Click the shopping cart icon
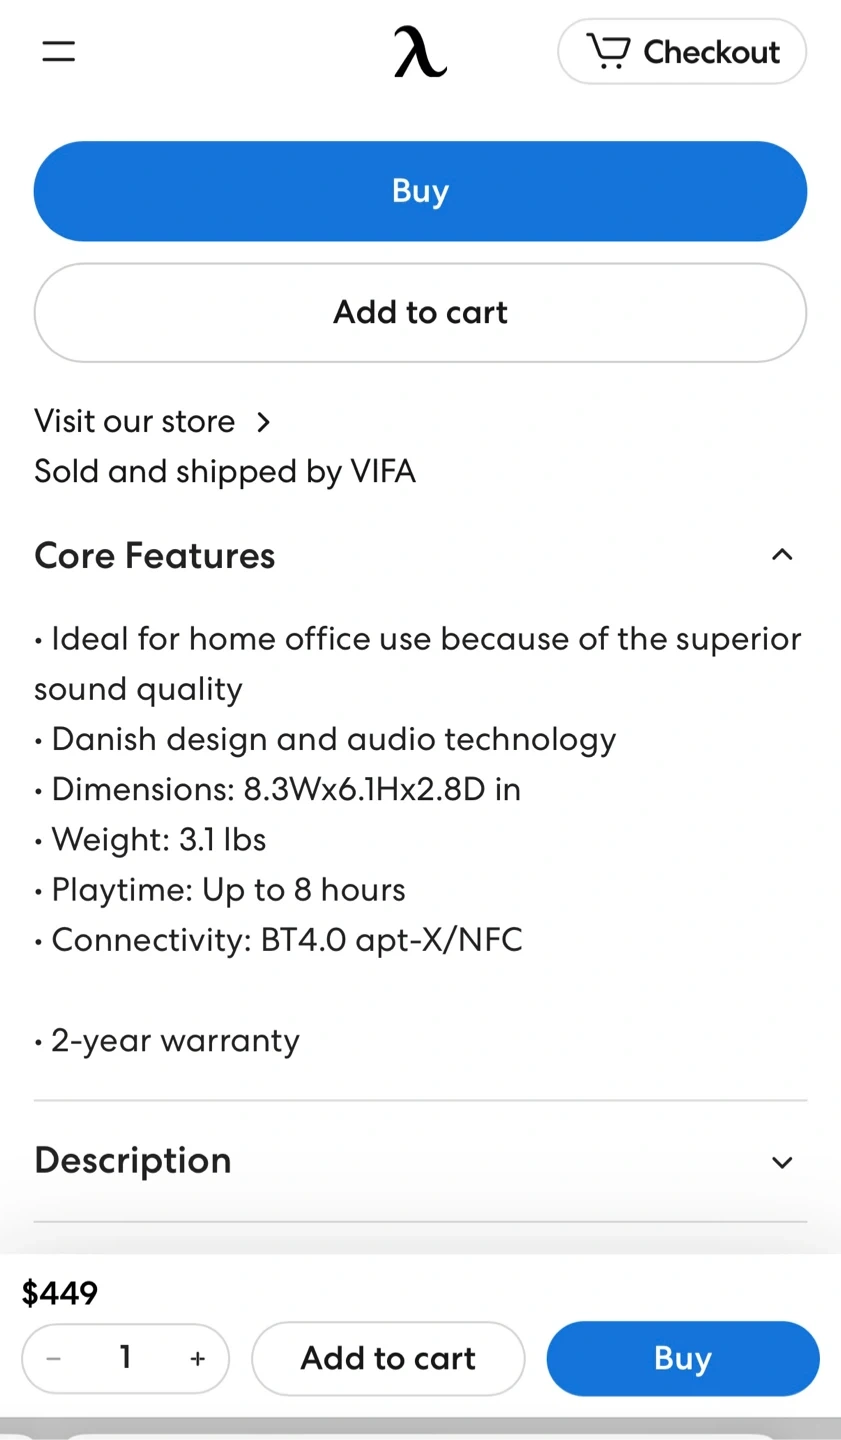 (608, 51)
